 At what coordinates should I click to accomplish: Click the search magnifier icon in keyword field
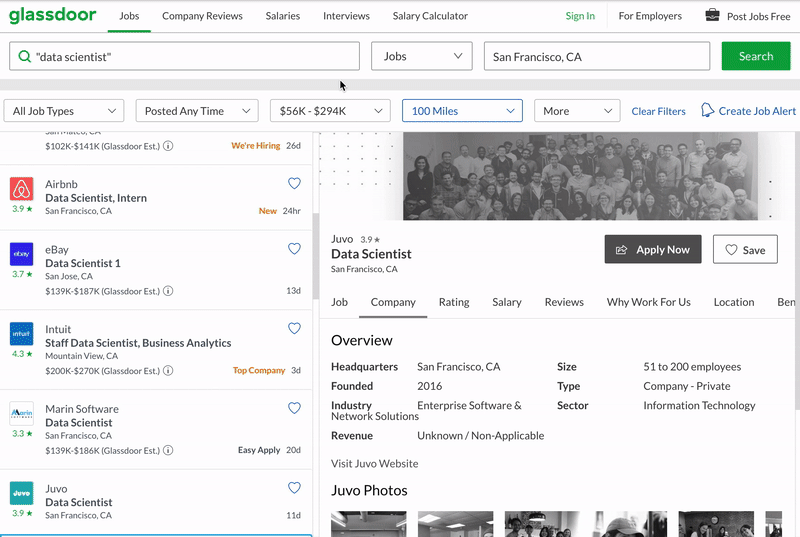24,56
